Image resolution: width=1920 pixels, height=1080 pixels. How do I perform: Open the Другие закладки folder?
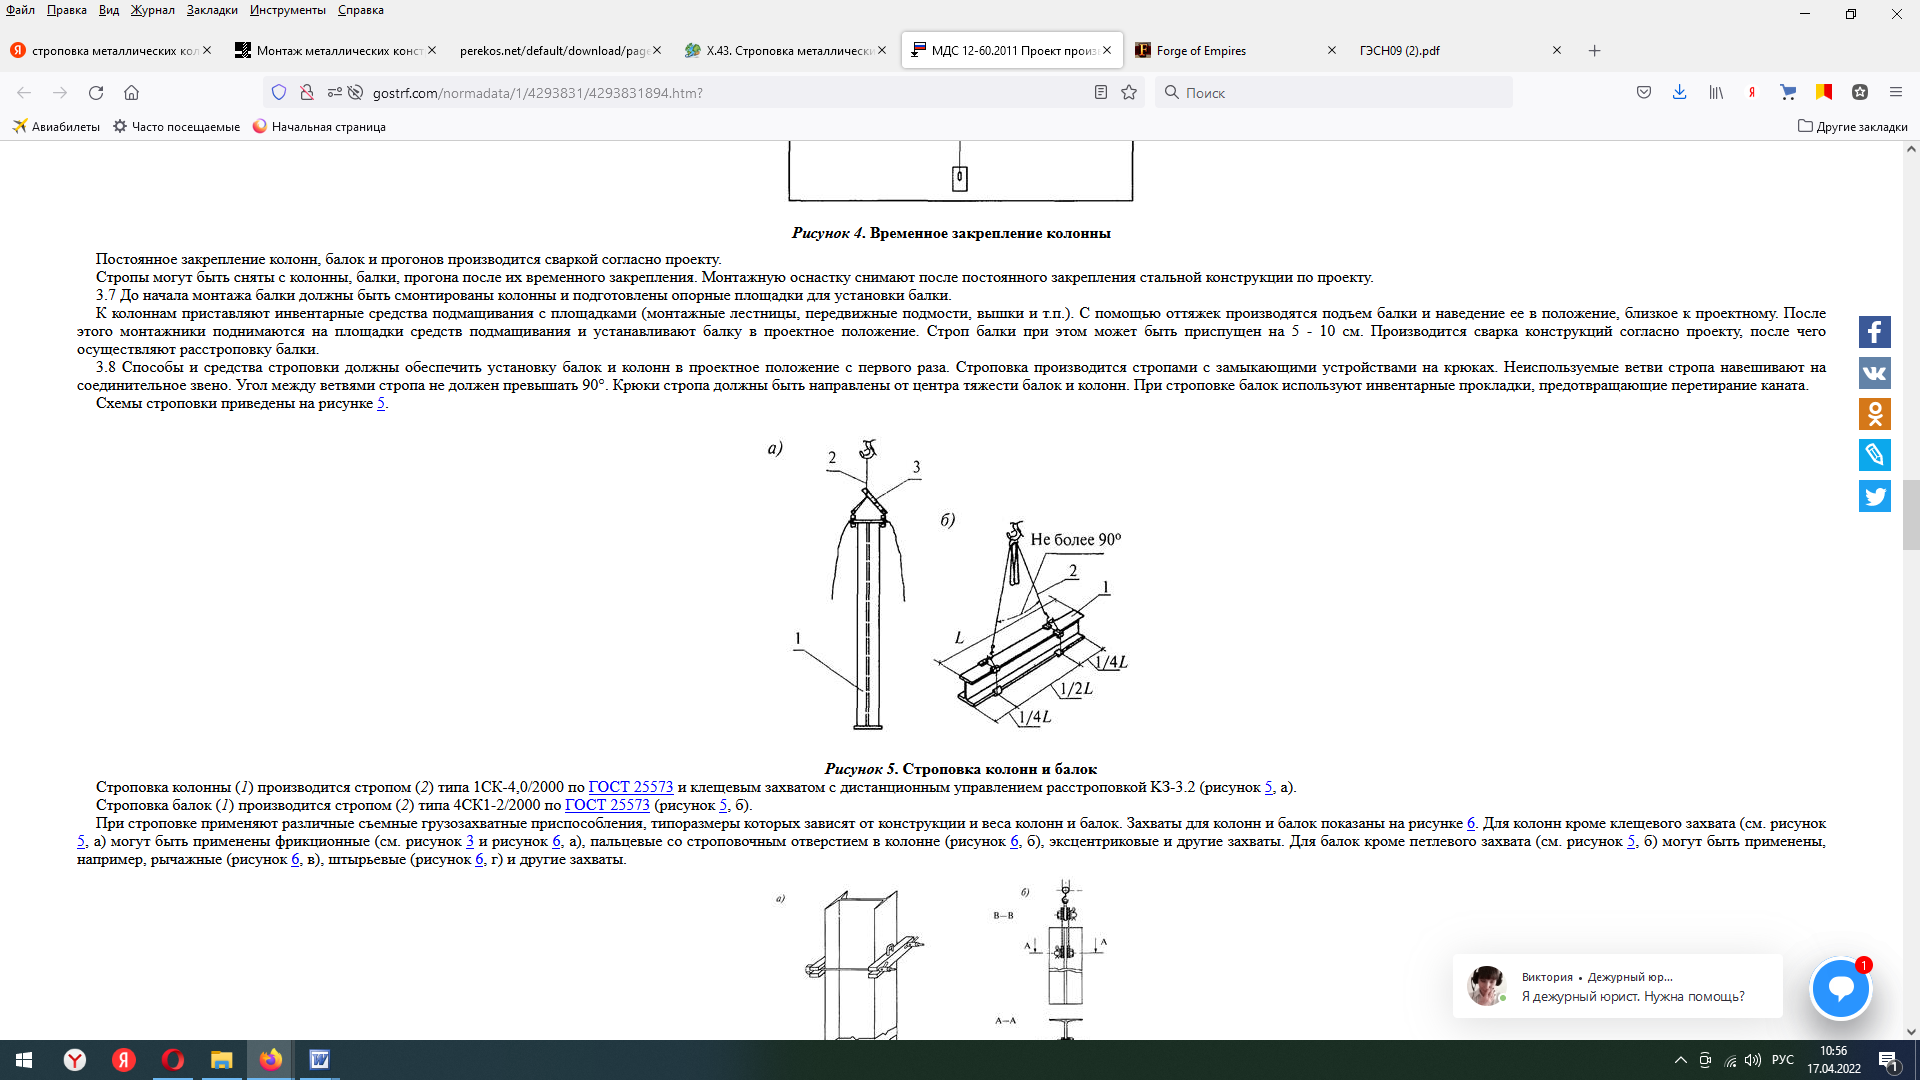pos(1853,126)
